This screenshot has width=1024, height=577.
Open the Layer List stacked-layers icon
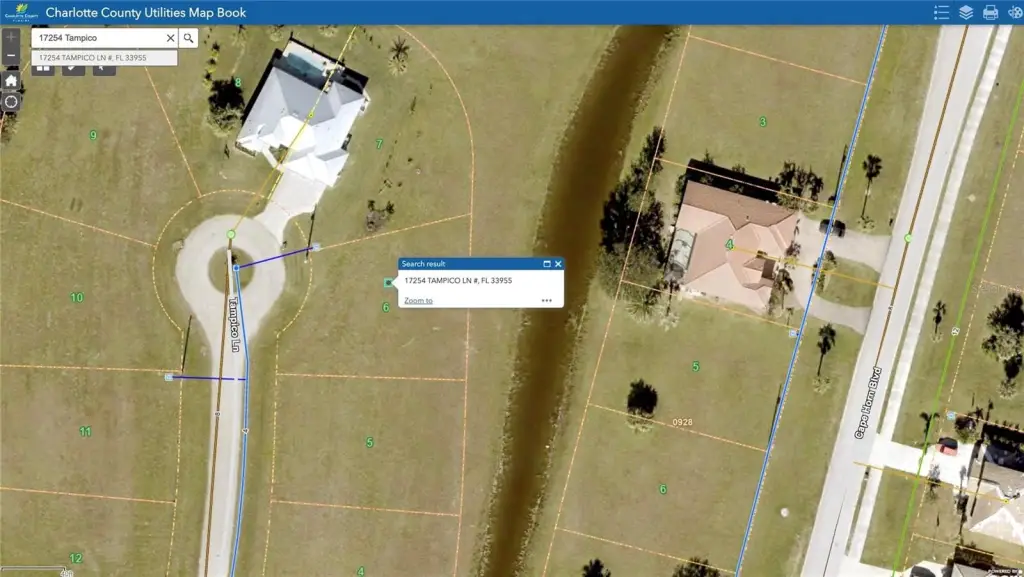pyautogui.click(x=966, y=13)
